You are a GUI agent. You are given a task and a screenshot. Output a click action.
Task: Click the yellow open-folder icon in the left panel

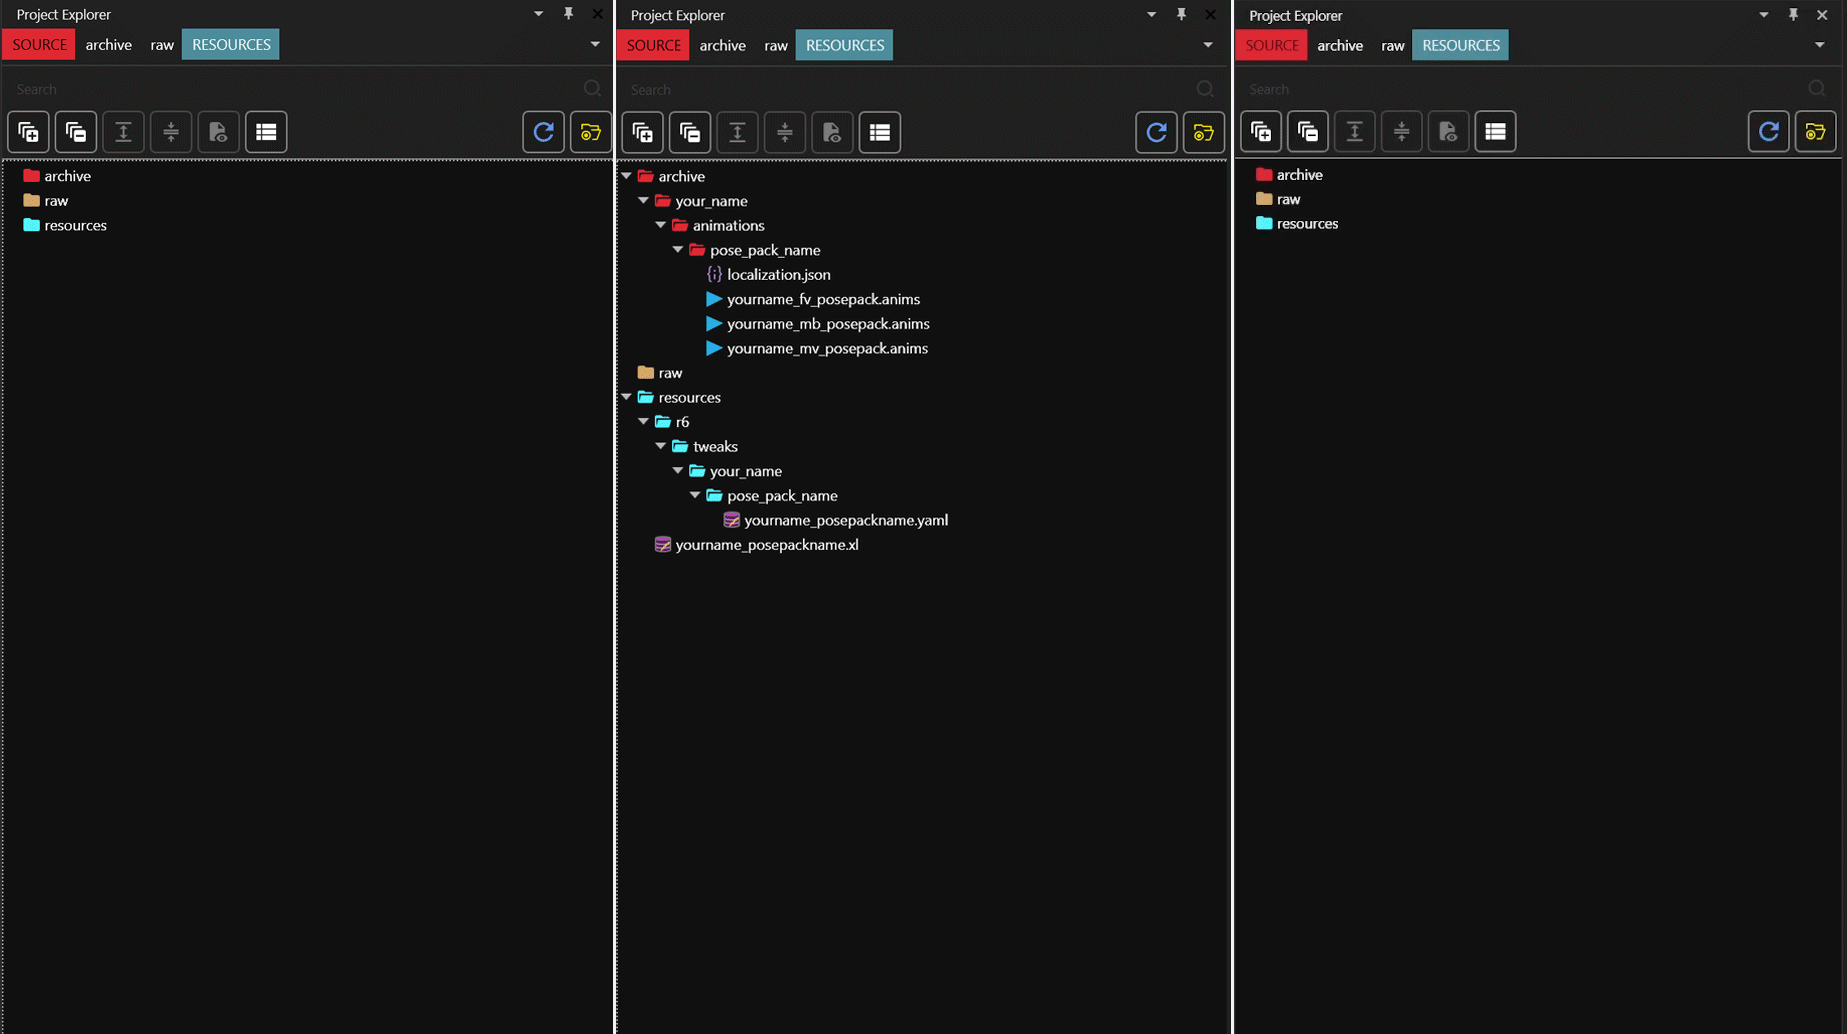(x=590, y=132)
